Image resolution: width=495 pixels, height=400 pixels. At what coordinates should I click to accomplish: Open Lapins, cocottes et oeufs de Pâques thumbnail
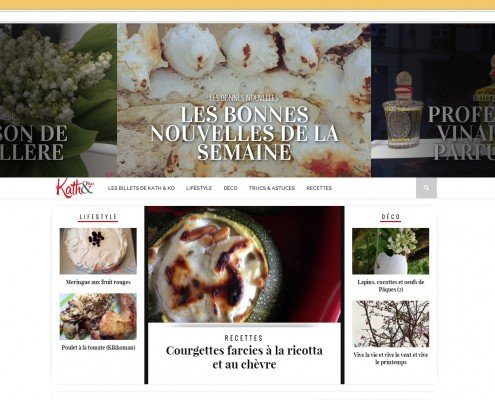[391, 251]
